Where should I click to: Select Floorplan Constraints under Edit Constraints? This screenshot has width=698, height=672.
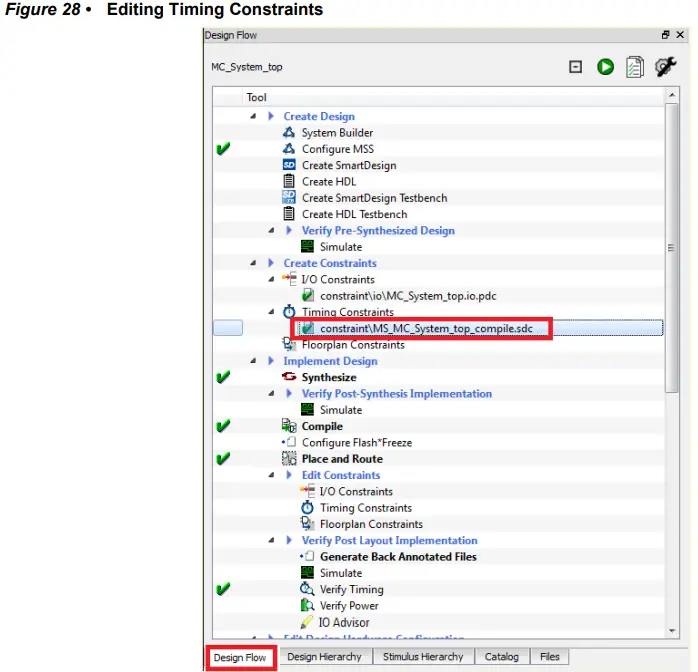(x=371, y=524)
